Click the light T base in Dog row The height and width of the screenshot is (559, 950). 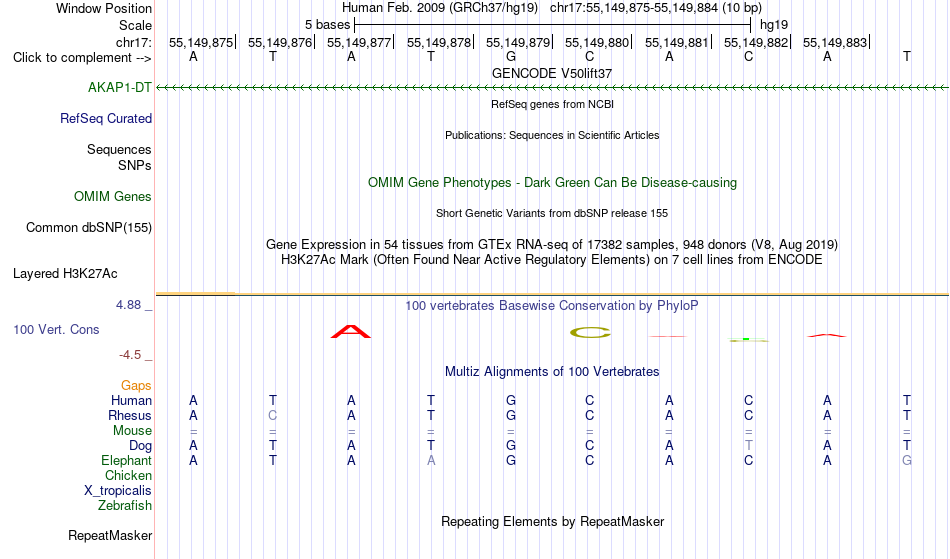[x=748, y=446]
